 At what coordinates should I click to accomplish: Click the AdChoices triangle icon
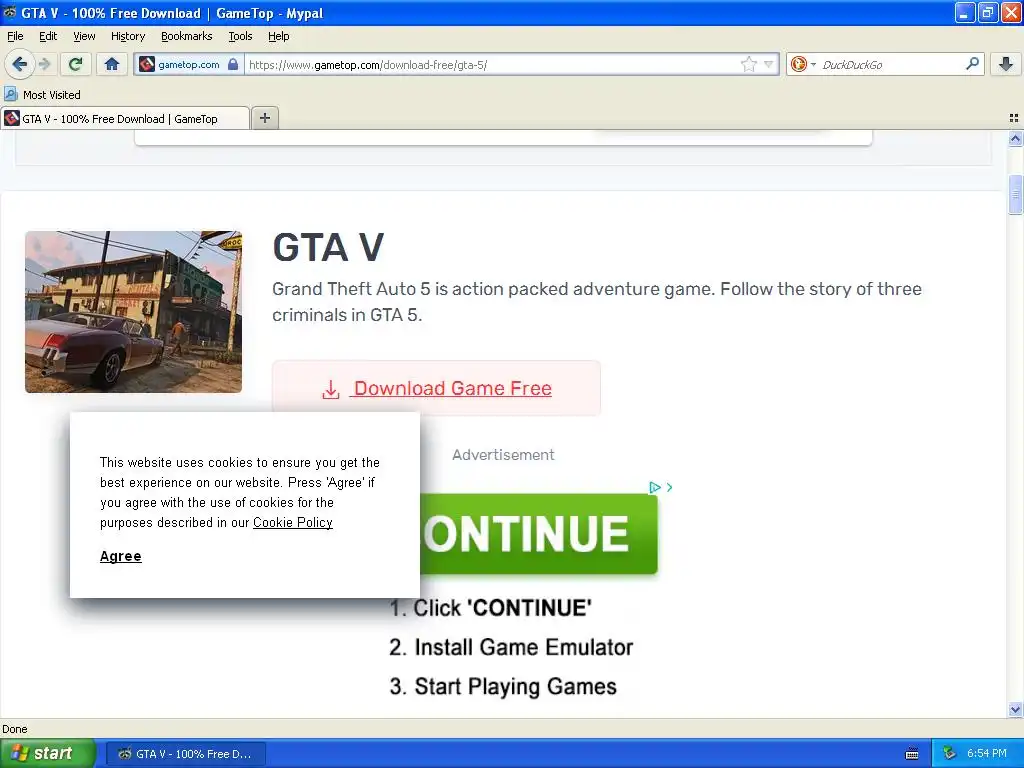[655, 487]
